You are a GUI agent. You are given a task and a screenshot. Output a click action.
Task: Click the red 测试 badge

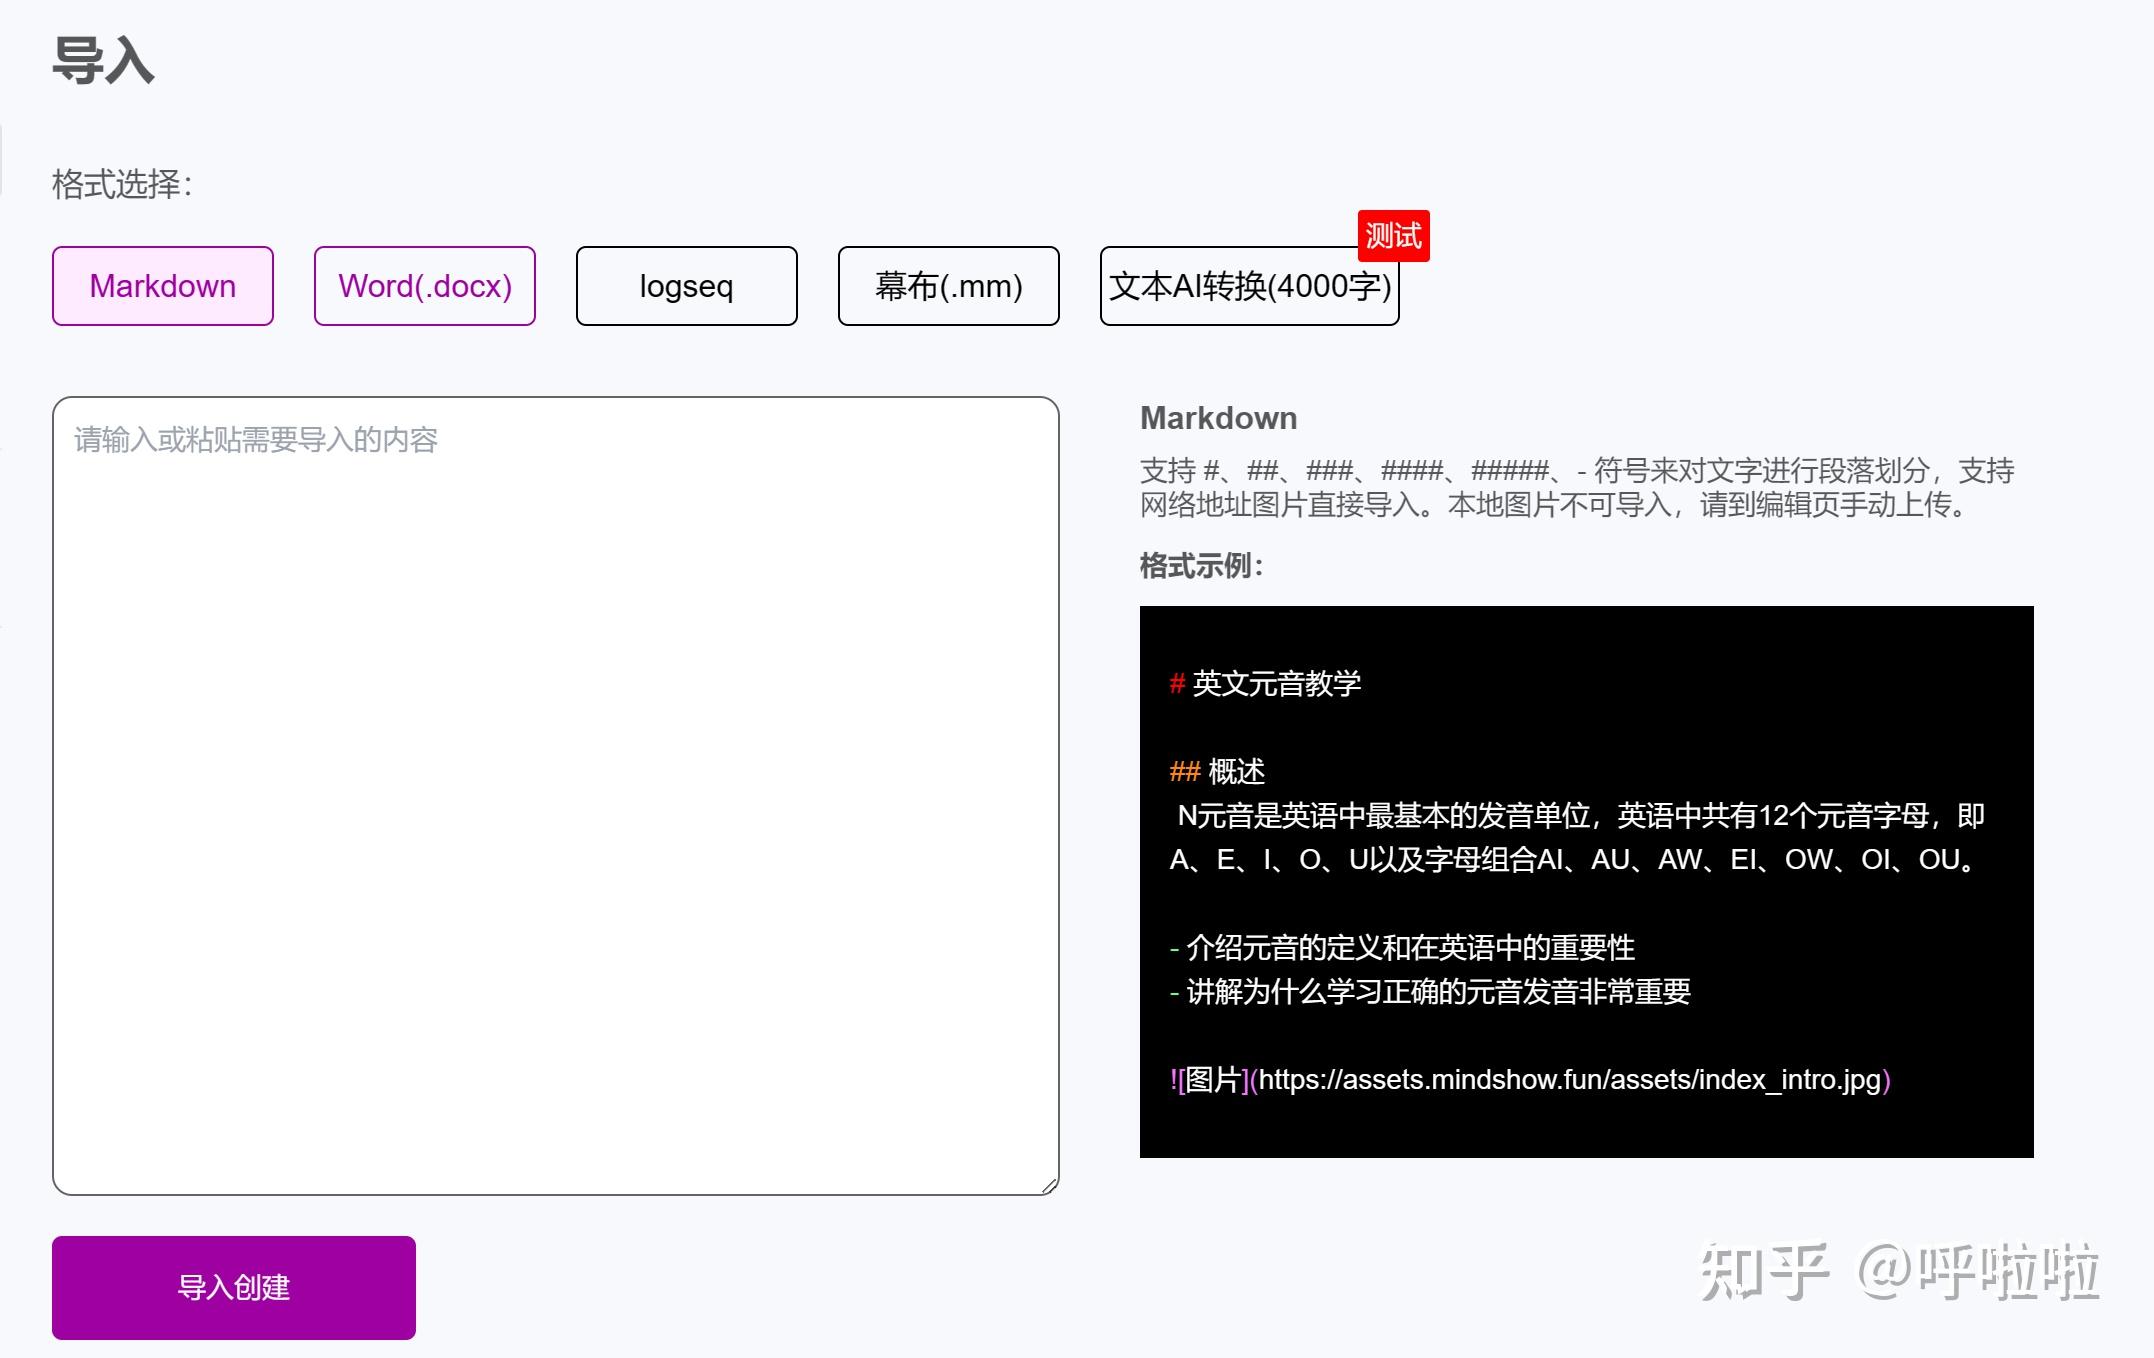click(1394, 236)
